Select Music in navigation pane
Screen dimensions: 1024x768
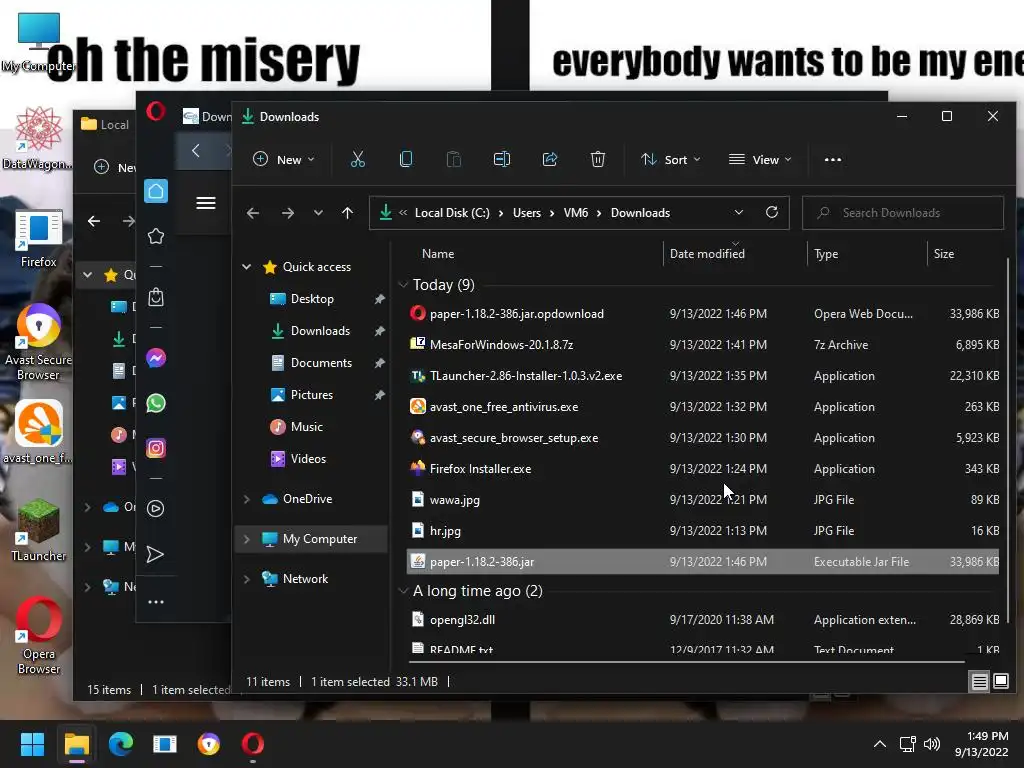[x=306, y=426]
